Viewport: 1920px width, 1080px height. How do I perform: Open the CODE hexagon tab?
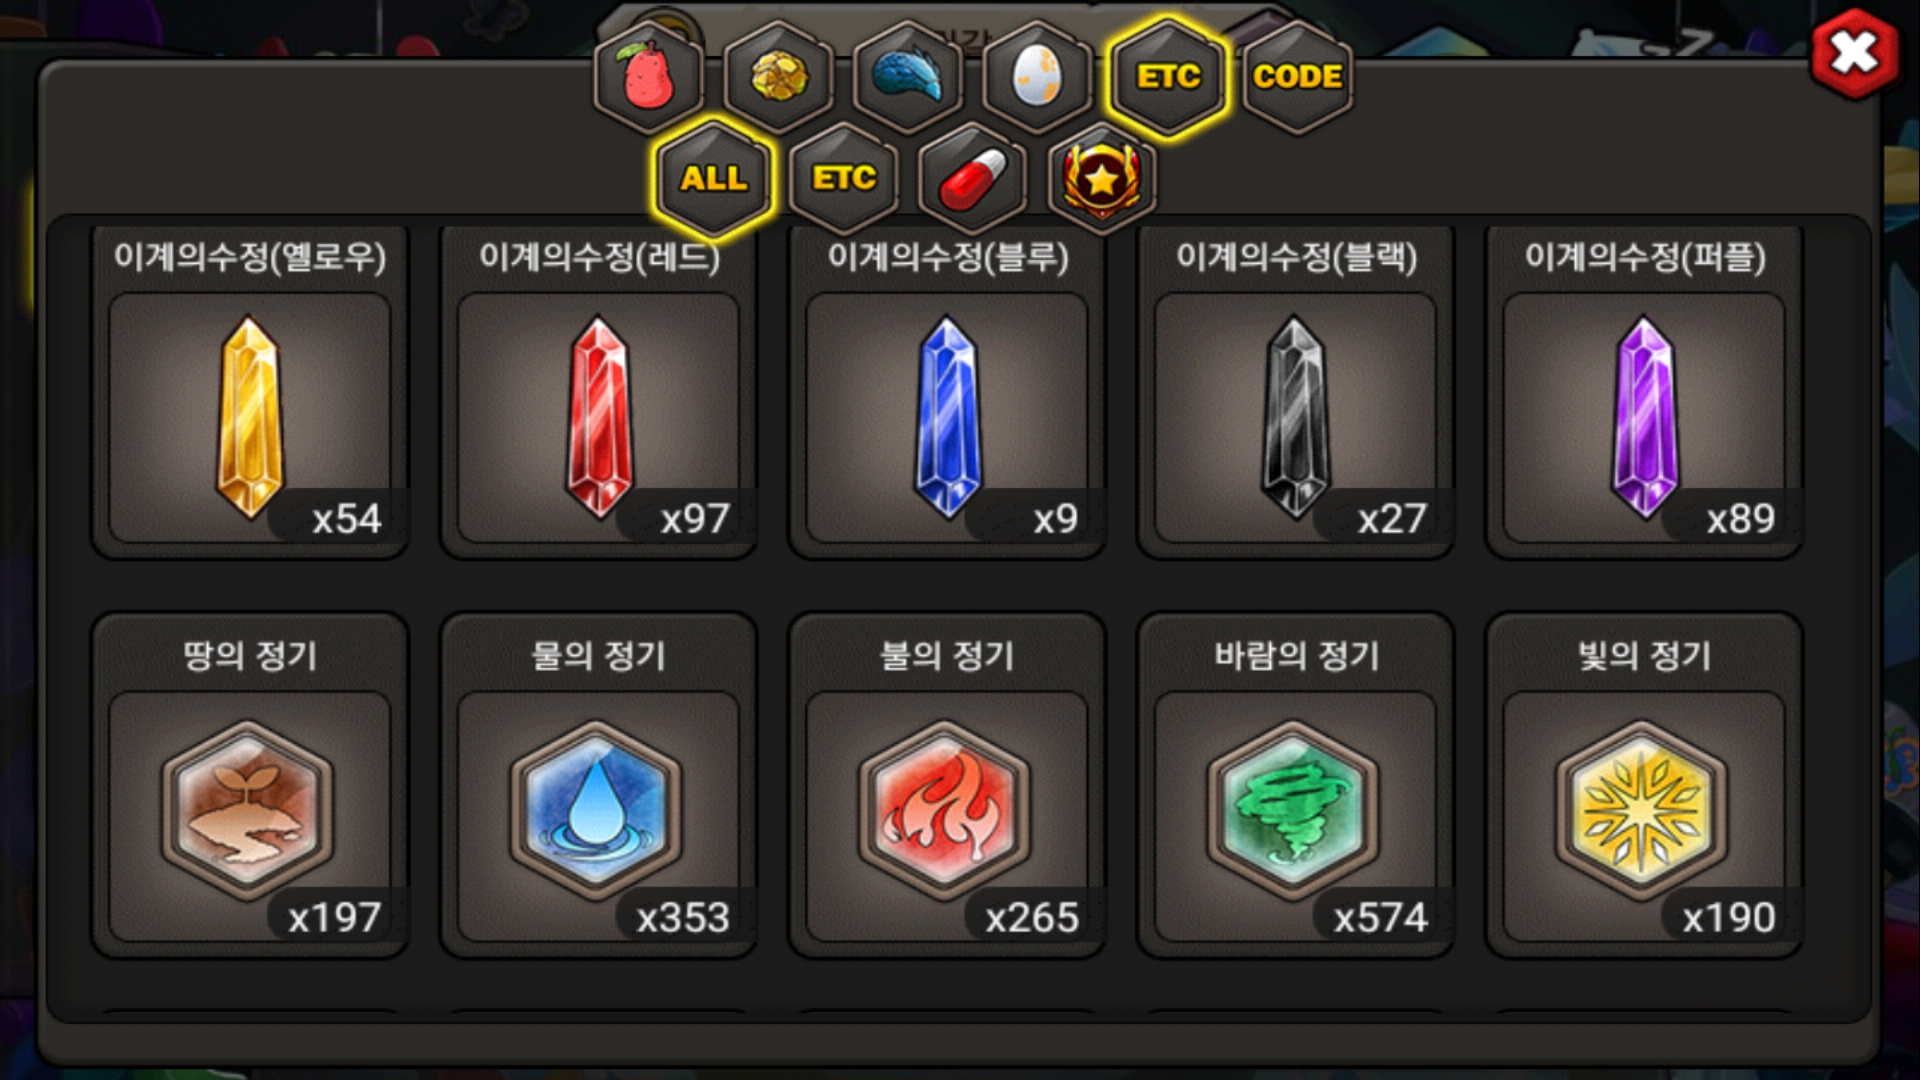(1297, 77)
